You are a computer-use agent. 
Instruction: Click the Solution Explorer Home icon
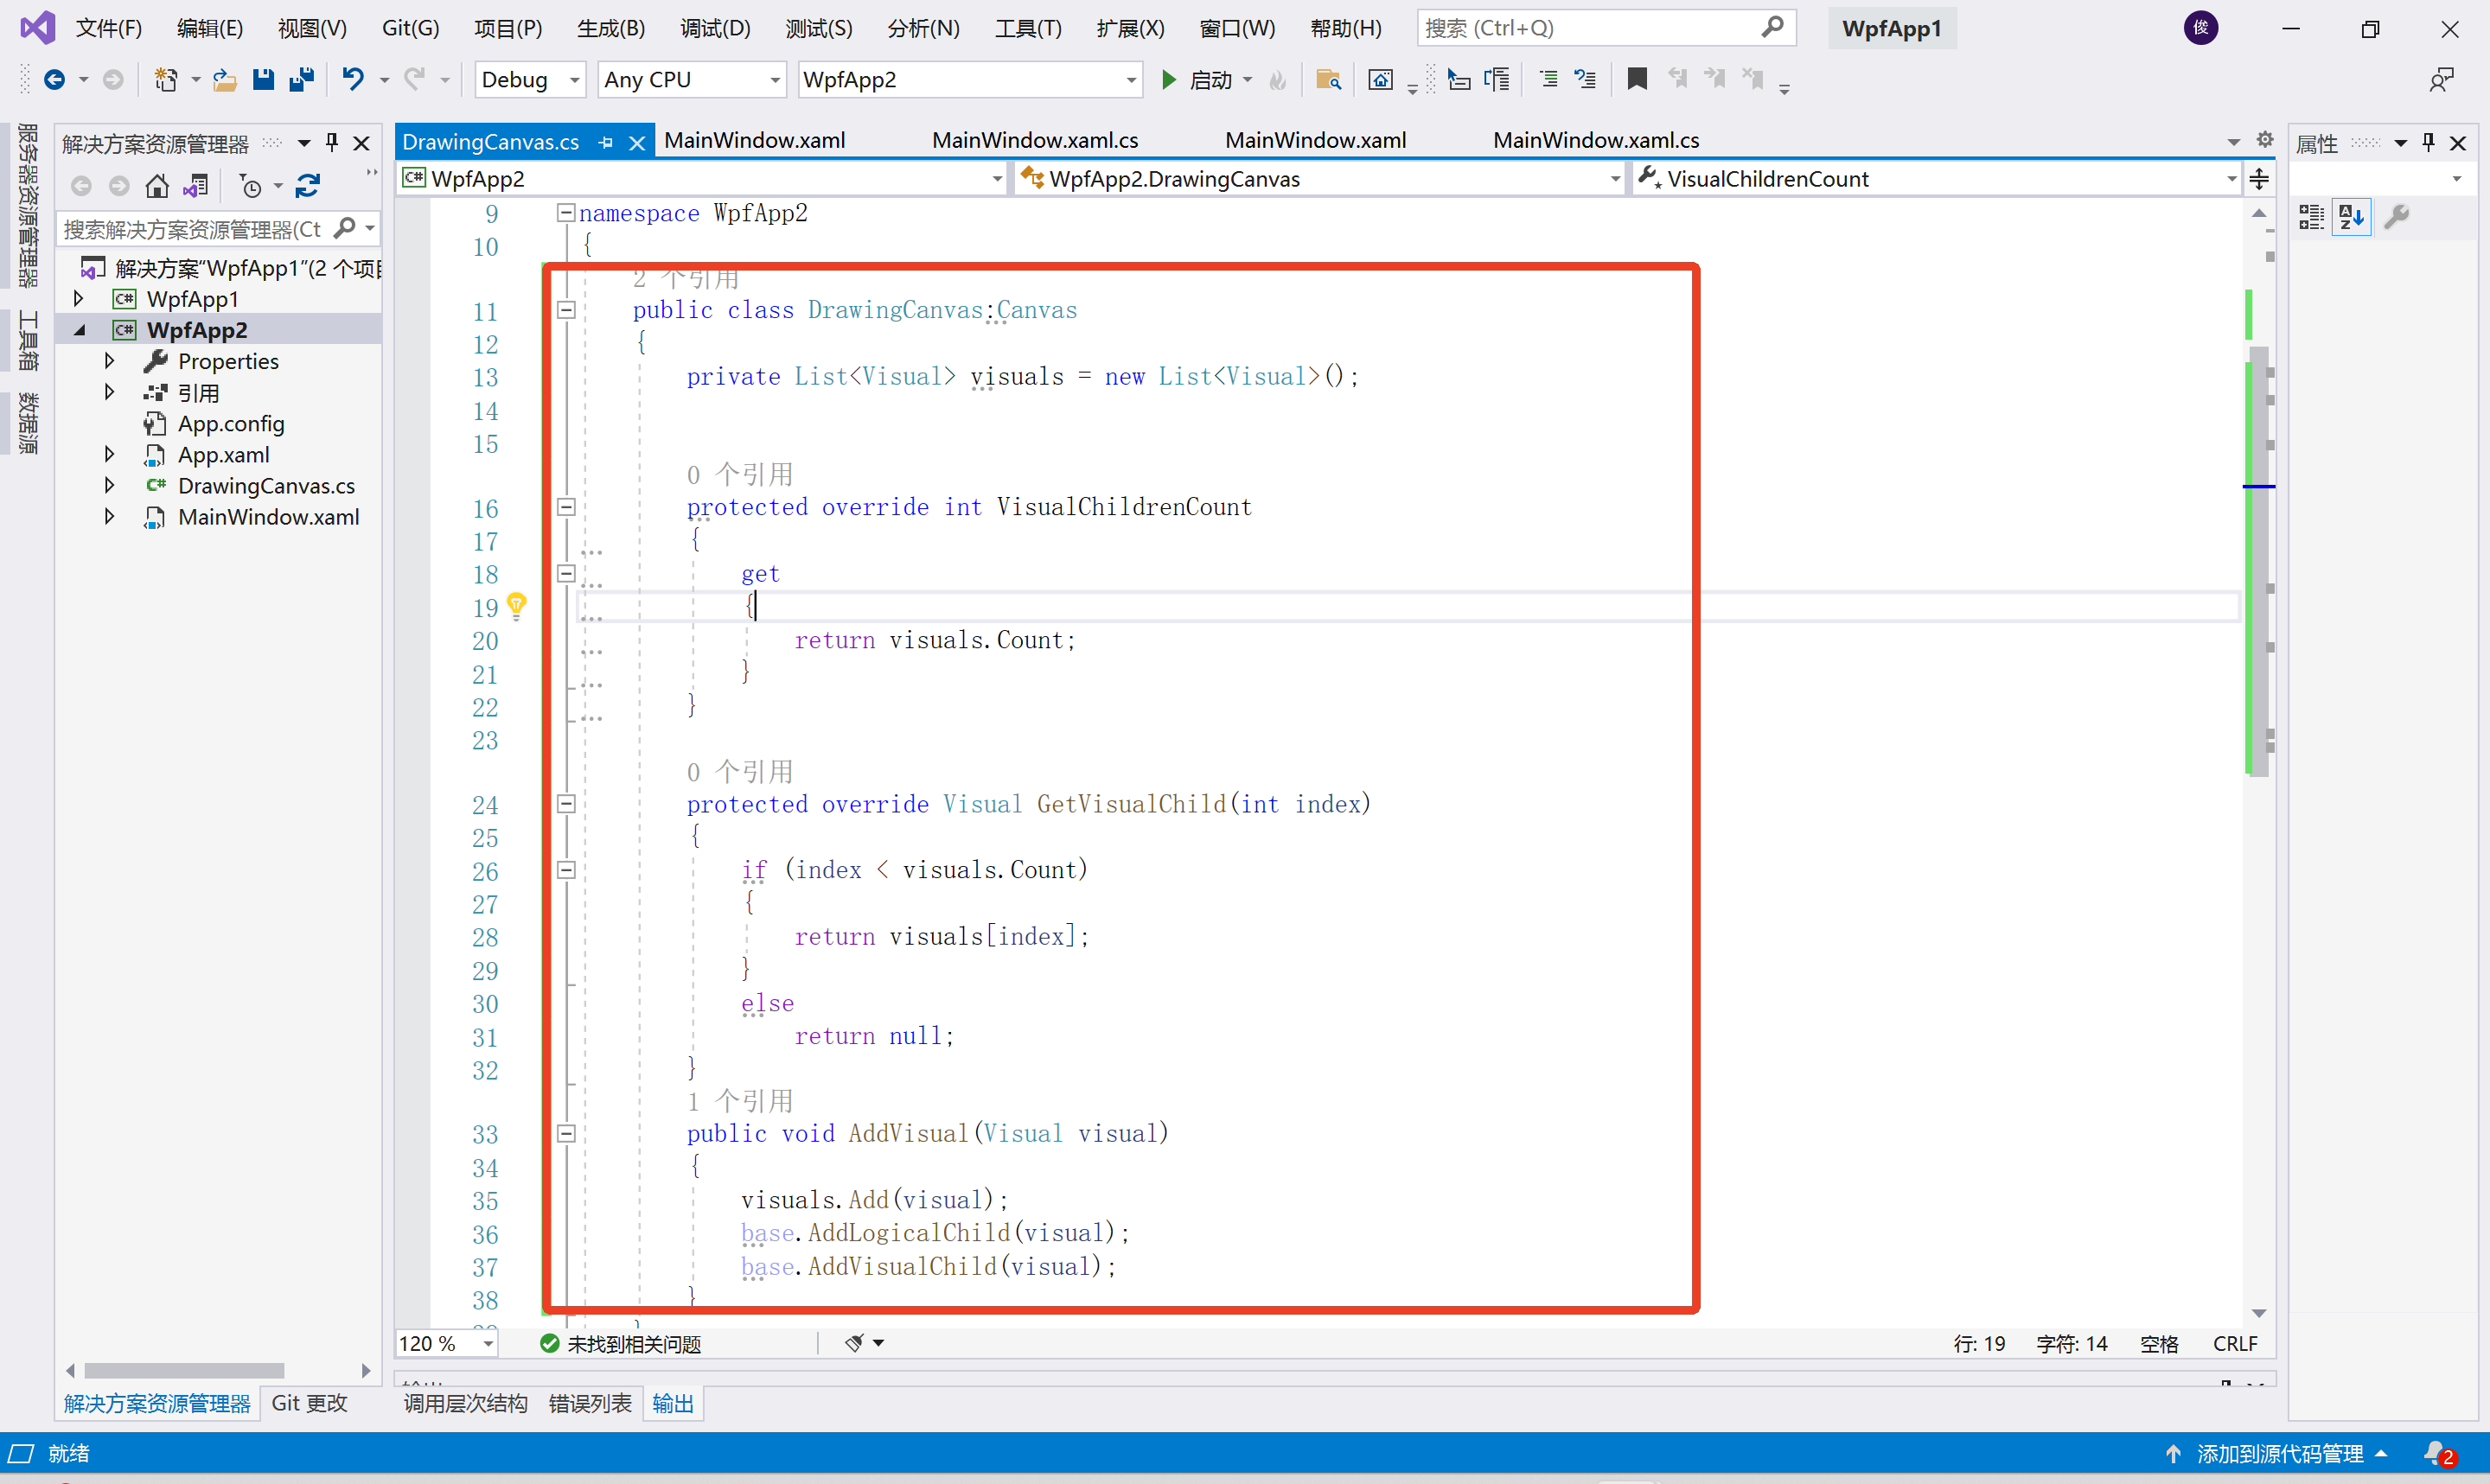tap(157, 186)
